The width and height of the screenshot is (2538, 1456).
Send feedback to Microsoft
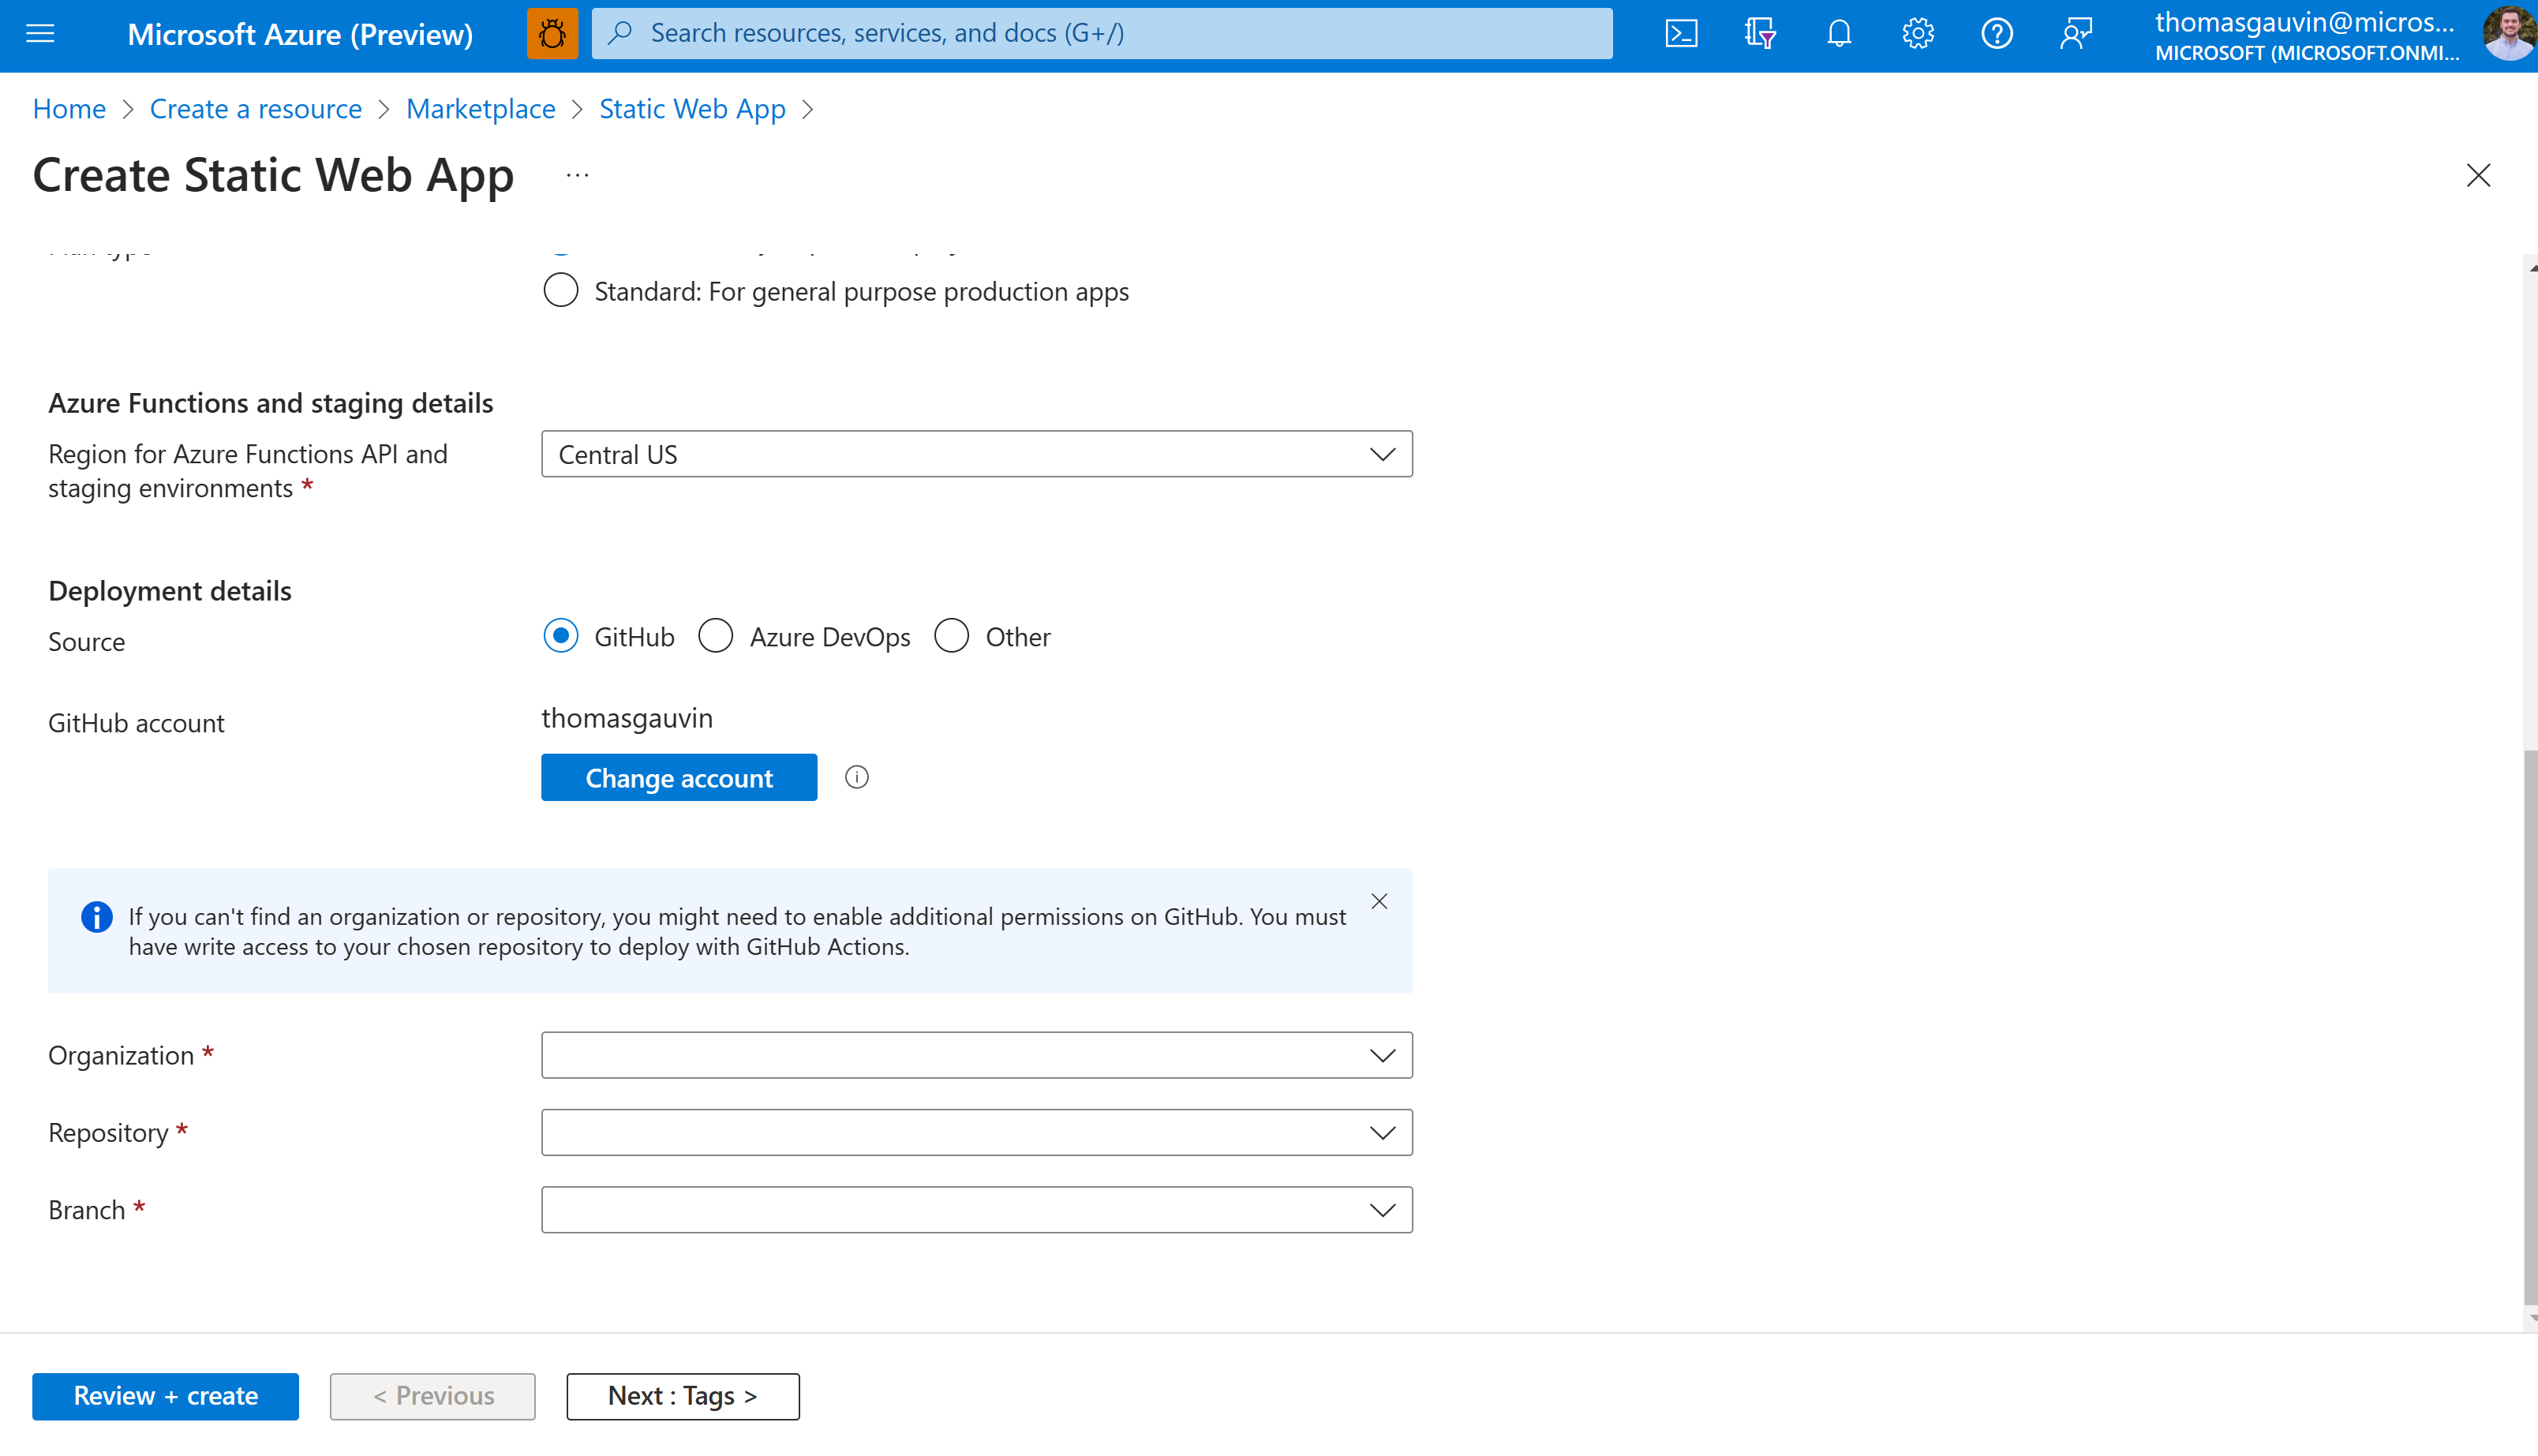[2075, 32]
